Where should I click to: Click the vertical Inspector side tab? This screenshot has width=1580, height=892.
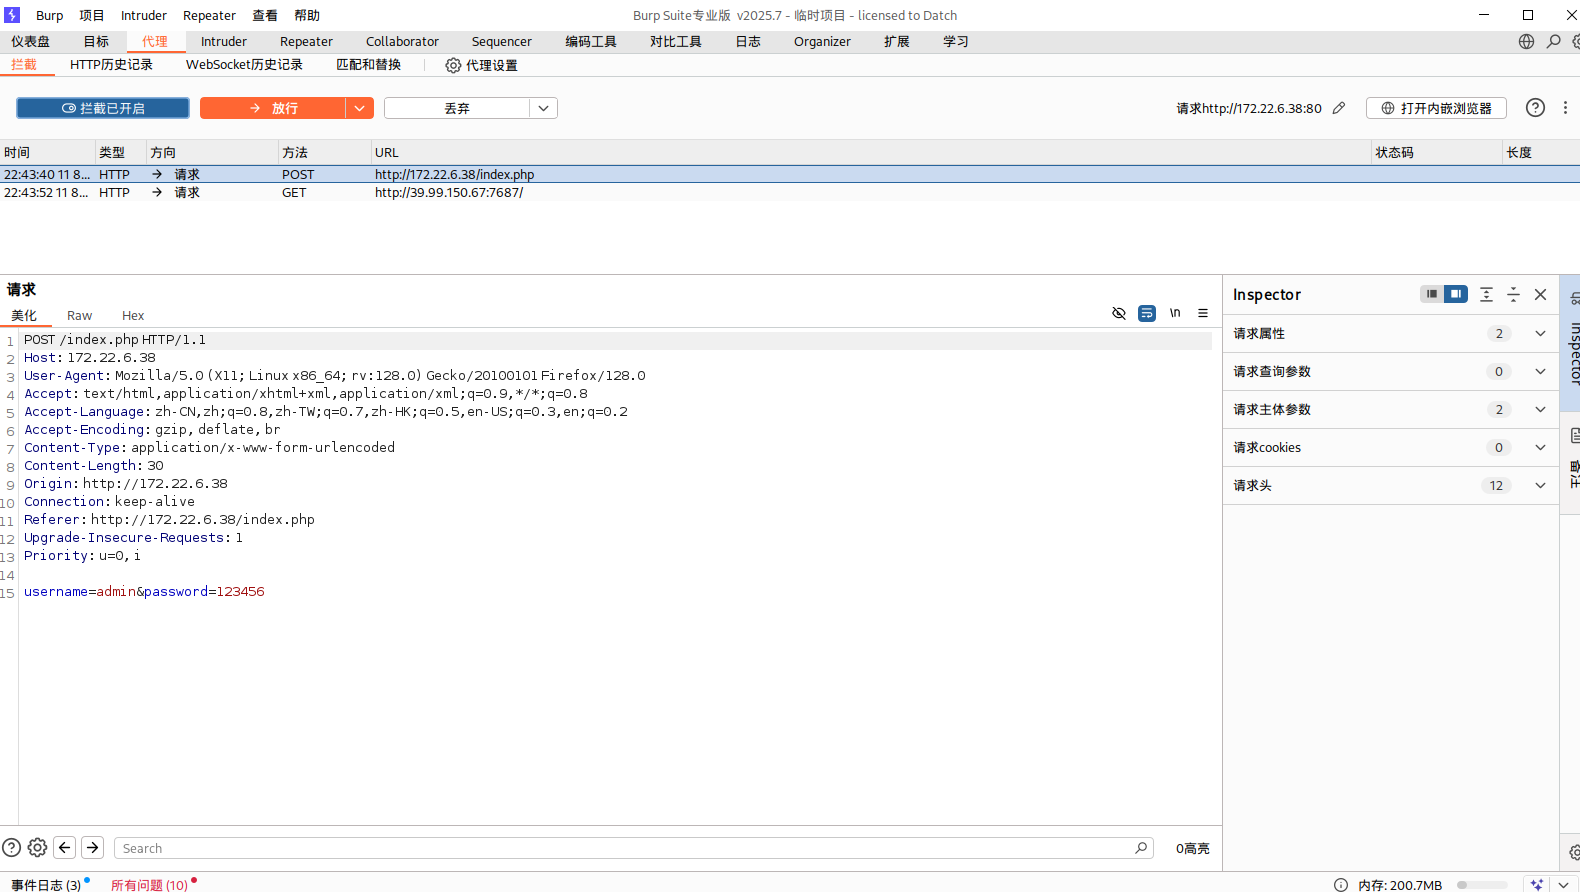(x=1571, y=342)
